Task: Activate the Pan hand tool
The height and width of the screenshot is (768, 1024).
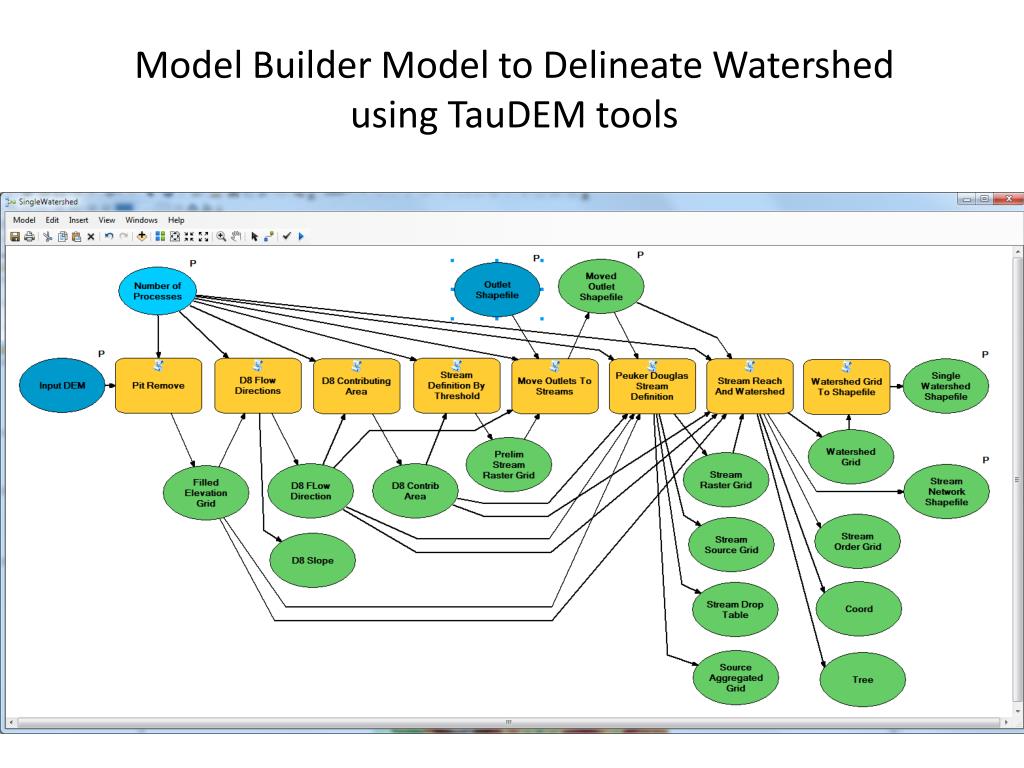Action: [236, 236]
